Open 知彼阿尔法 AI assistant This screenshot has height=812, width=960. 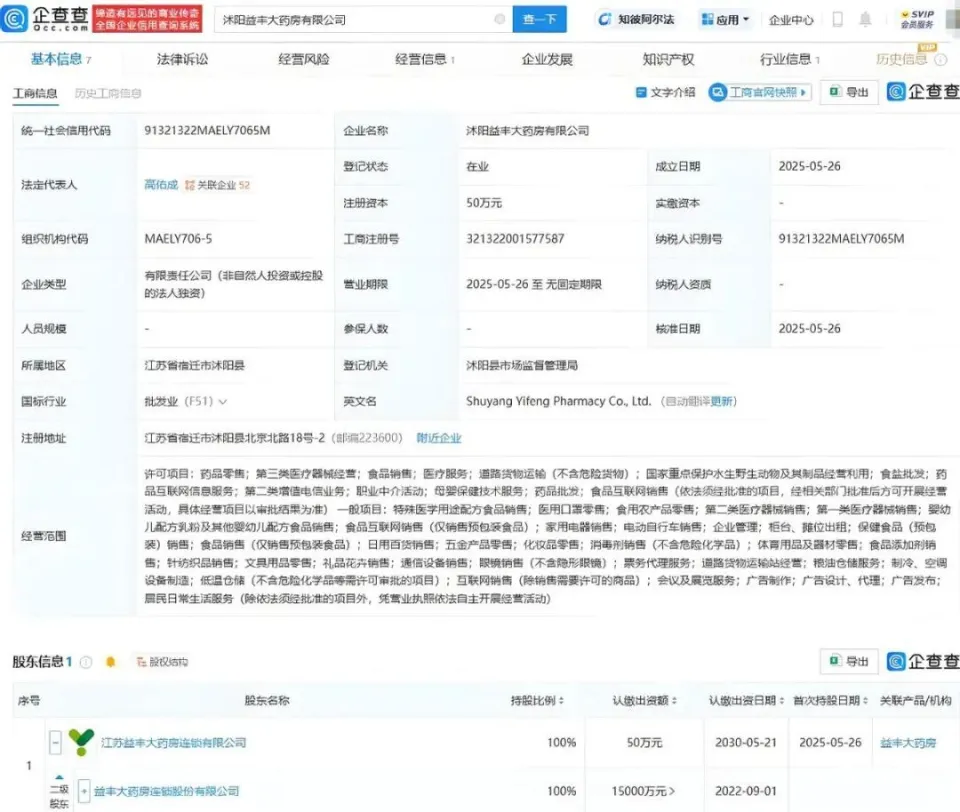[x=636, y=20]
